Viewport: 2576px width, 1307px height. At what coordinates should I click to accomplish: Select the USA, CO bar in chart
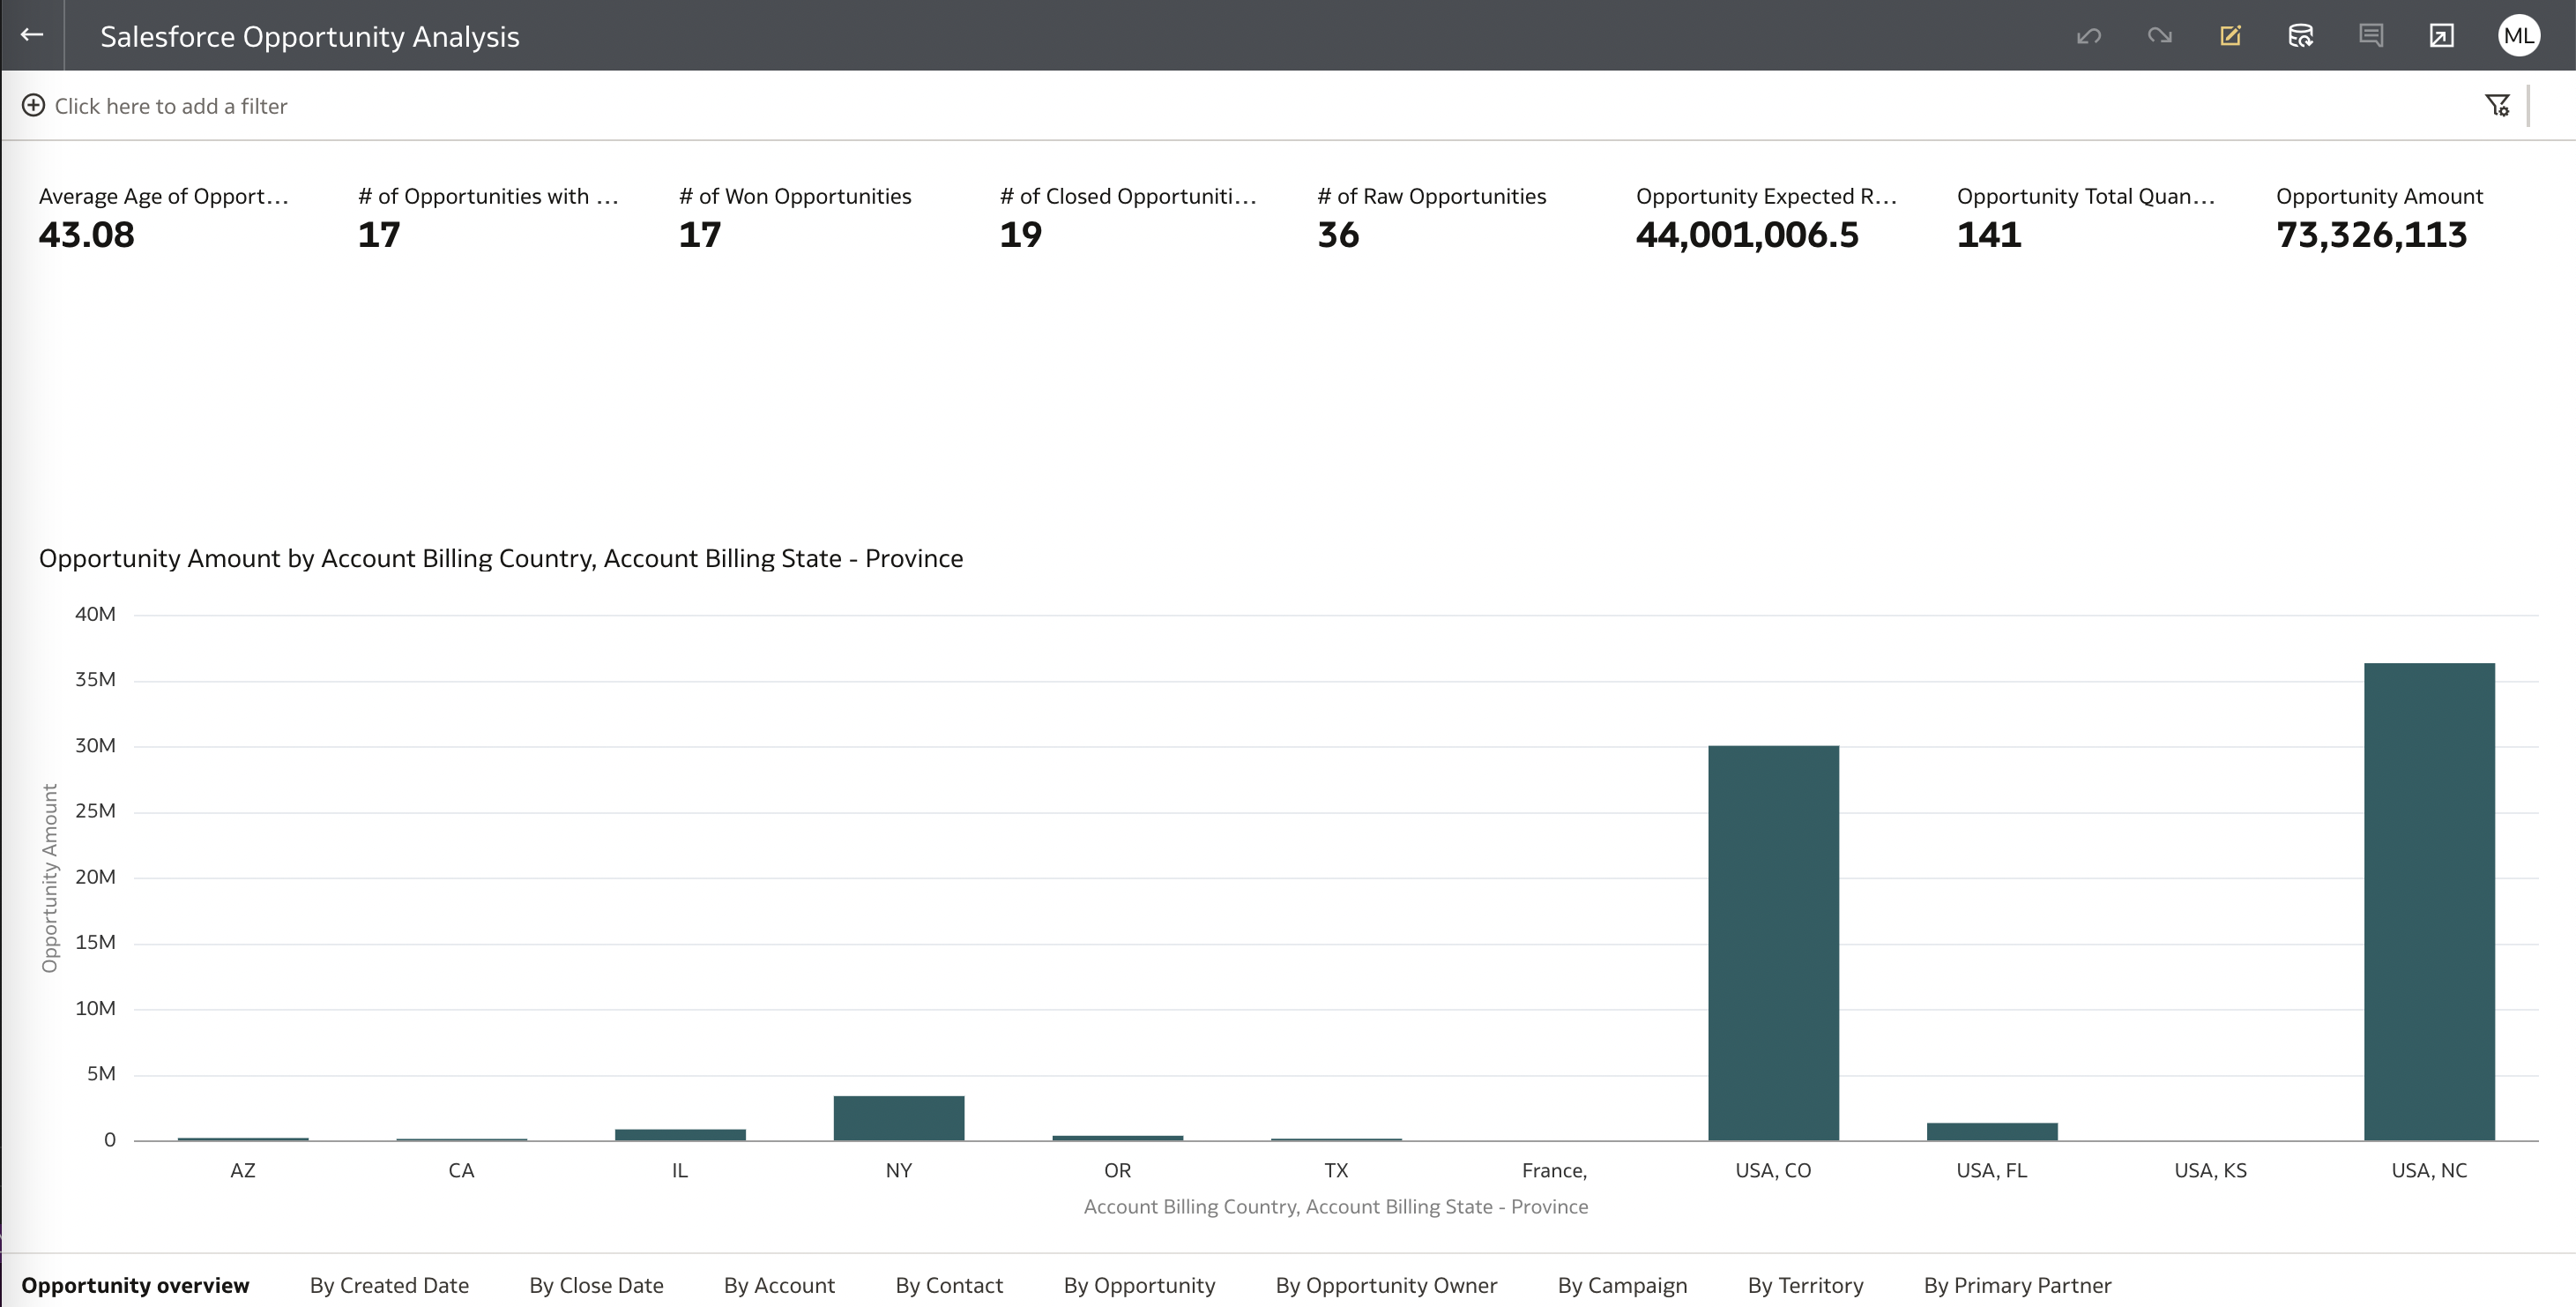pos(1773,942)
